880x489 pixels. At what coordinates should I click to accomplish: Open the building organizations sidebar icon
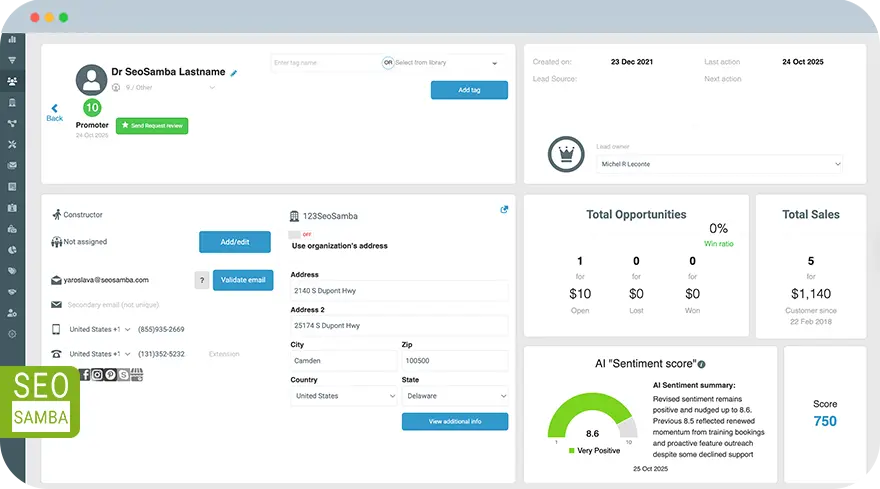click(12, 102)
